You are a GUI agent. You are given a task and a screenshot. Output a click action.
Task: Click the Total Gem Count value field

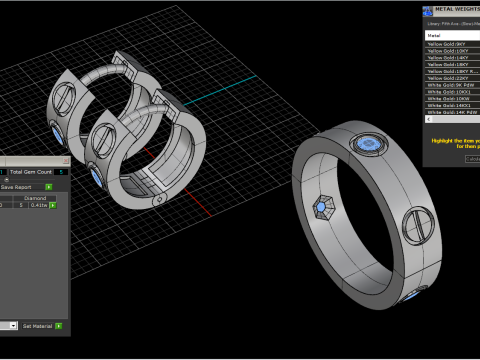(61, 172)
